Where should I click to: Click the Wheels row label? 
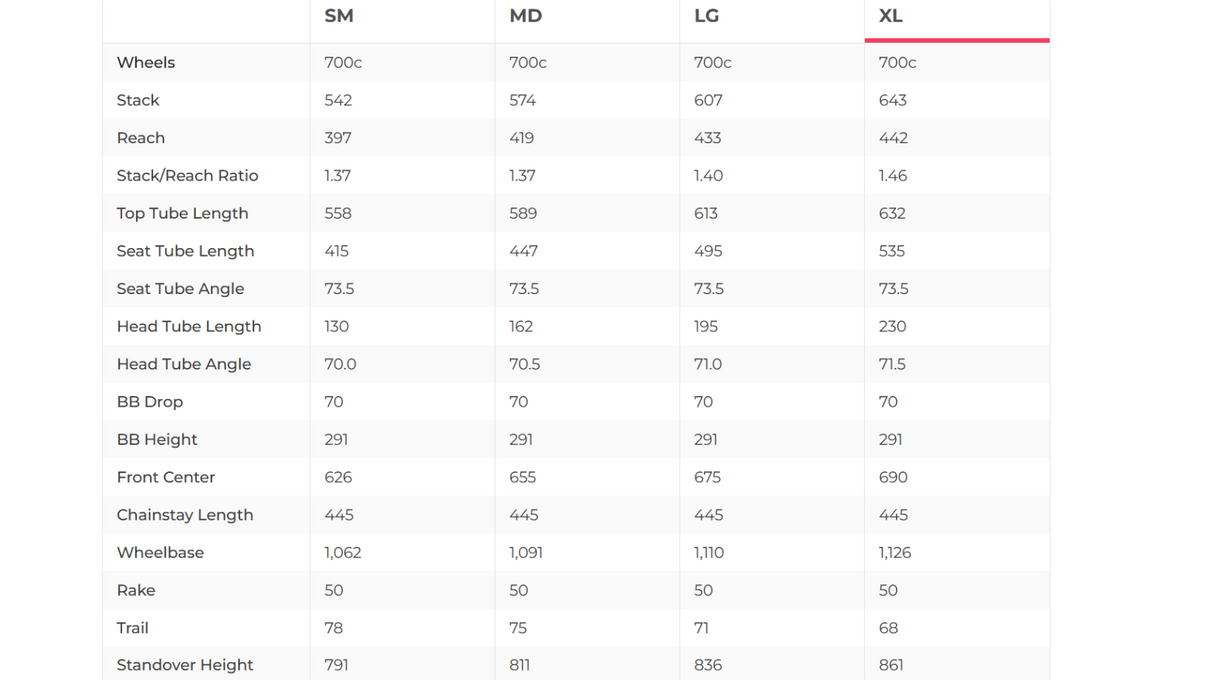[x=146, y=62]
